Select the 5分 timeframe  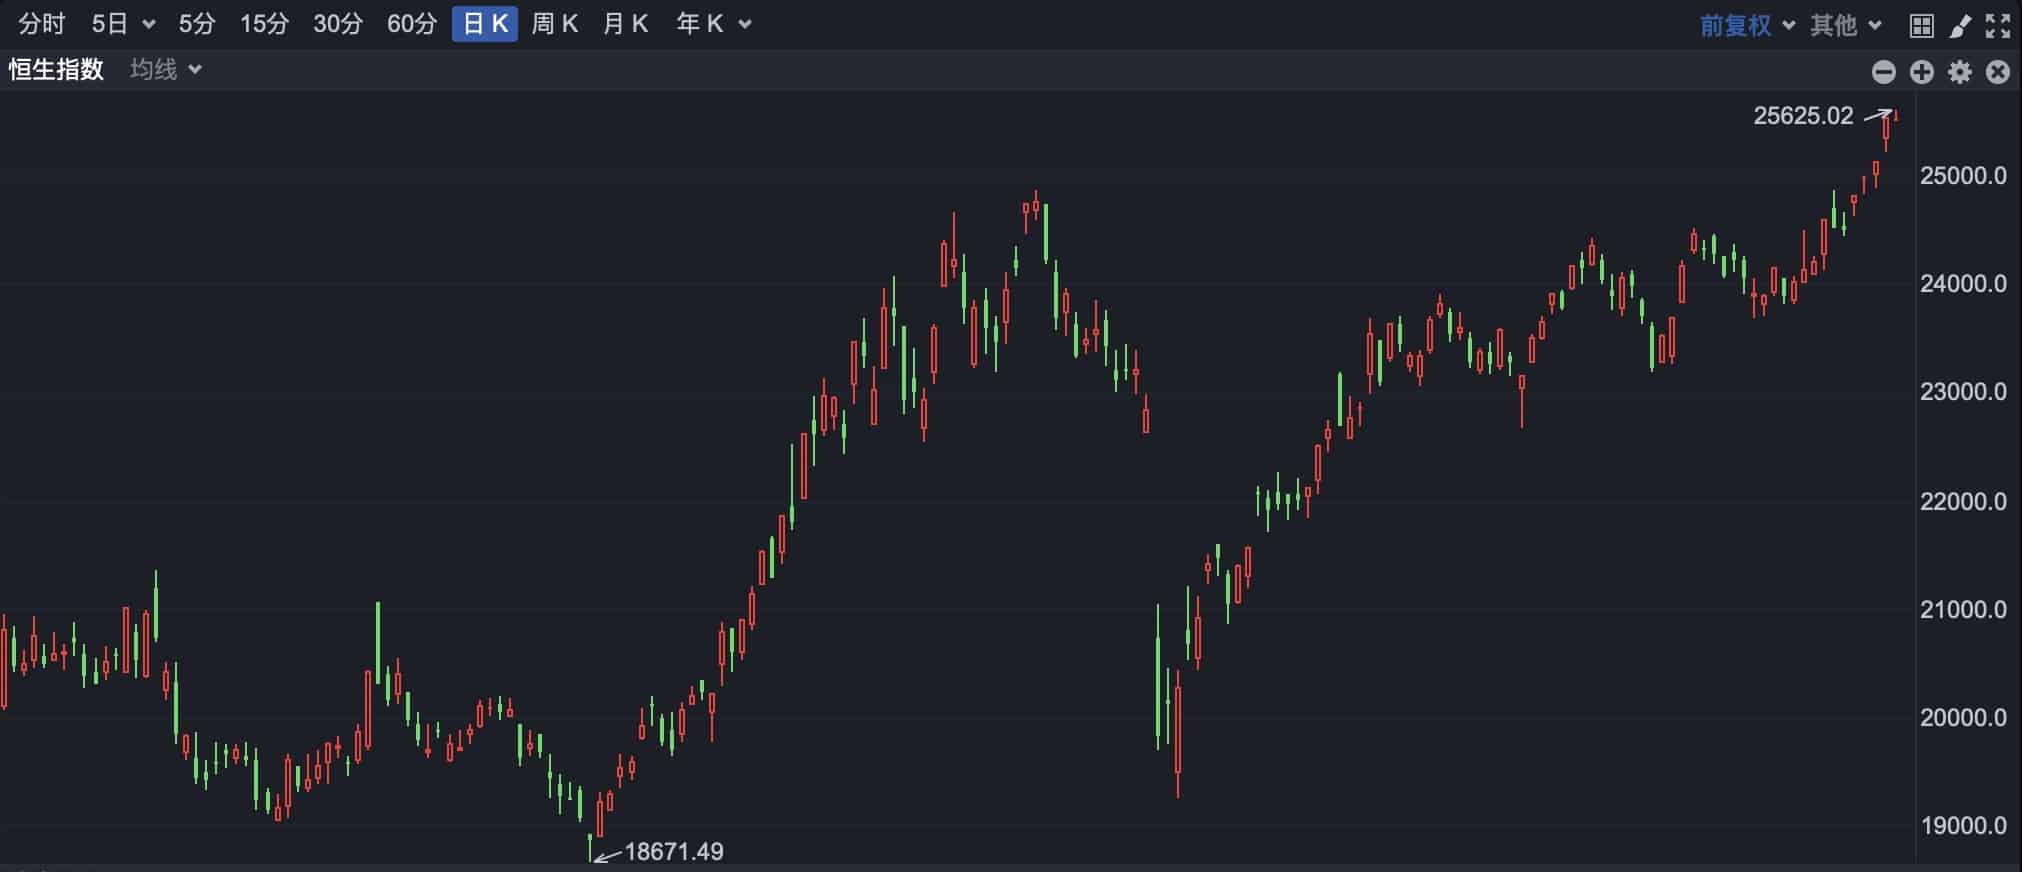[197, 24]
